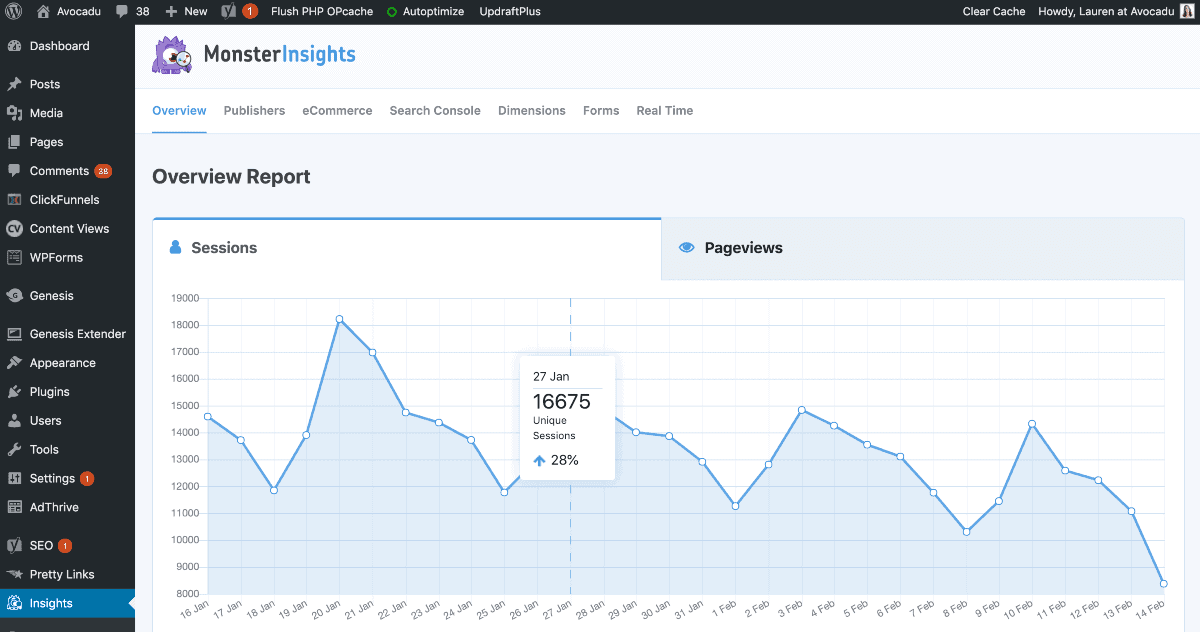Select the eCommerce tab

[337, 110]
